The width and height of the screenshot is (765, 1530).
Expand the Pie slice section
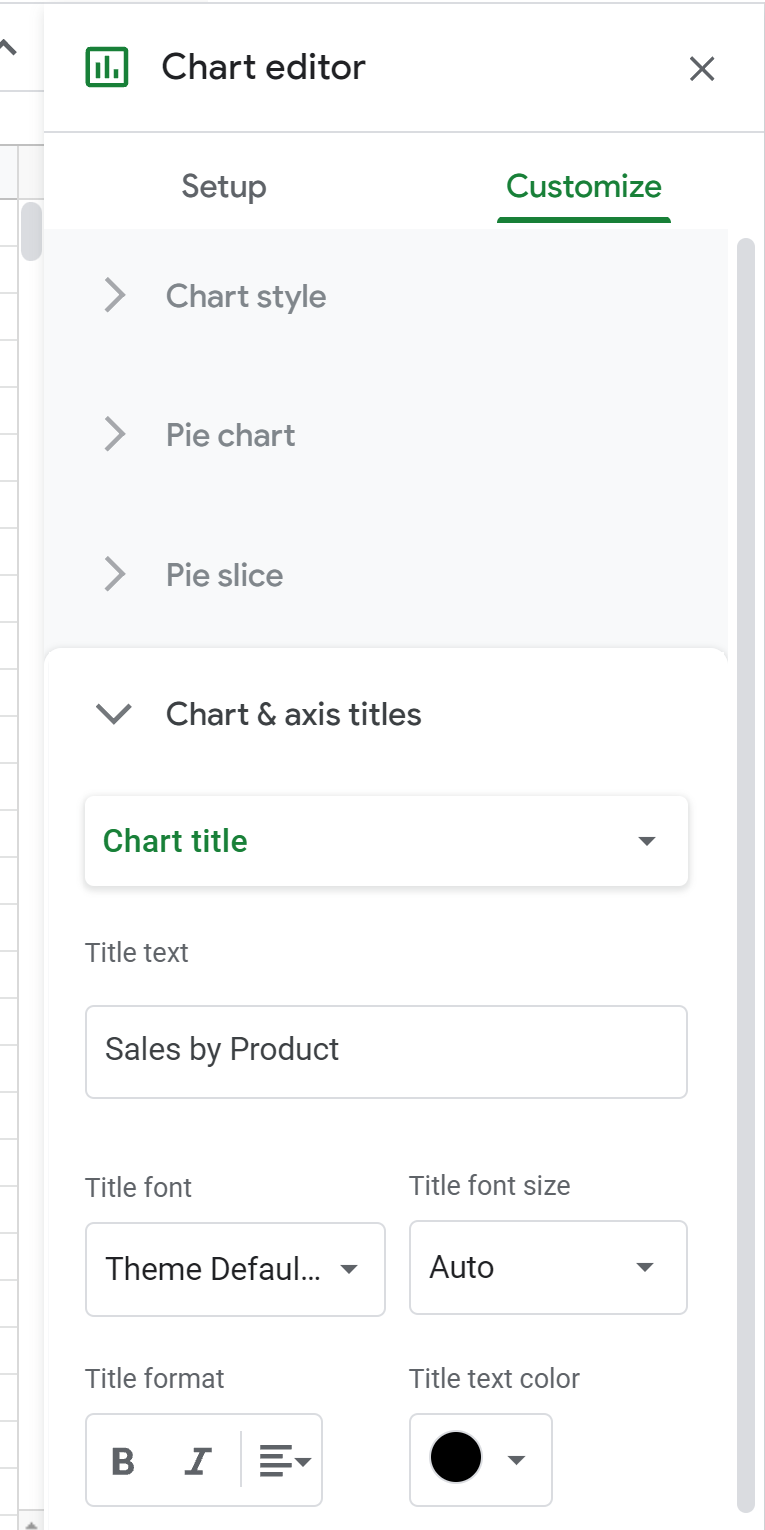224,576
